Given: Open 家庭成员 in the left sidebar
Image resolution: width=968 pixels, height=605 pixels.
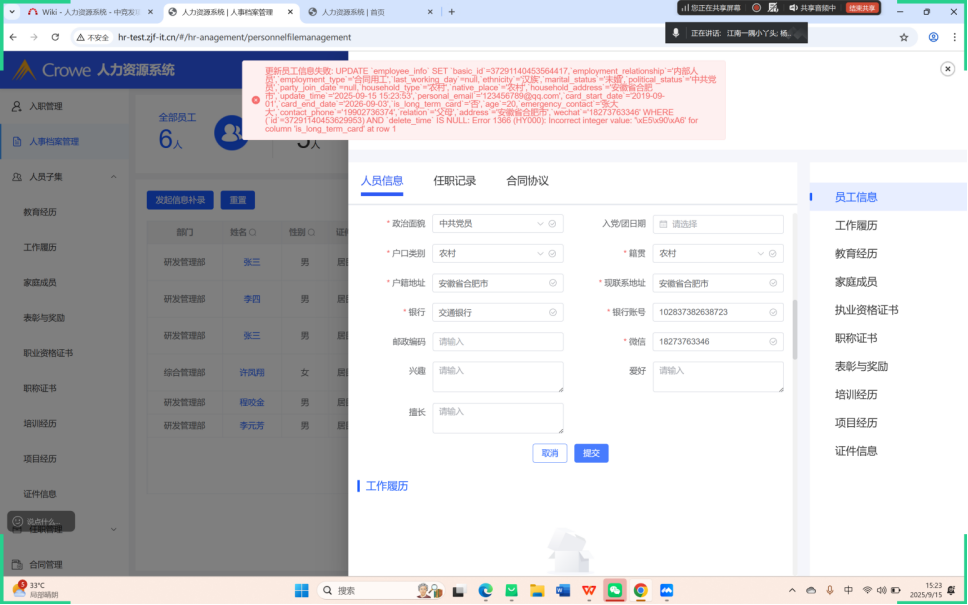Looking at the screenshot, I should pos(40,282).
